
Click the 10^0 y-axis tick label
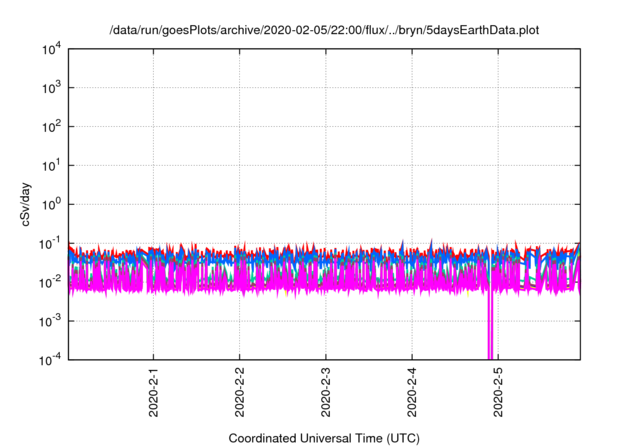51,204
